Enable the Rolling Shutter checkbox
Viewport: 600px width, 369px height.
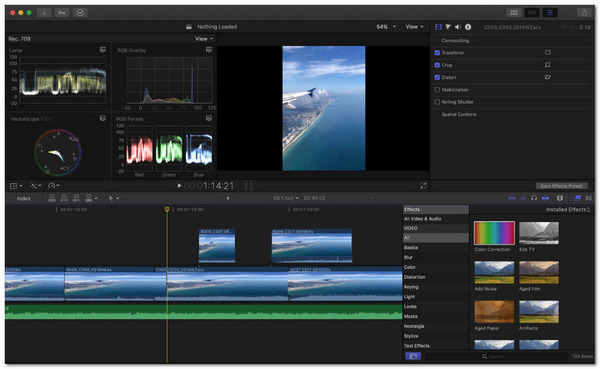tap(437, 102)
